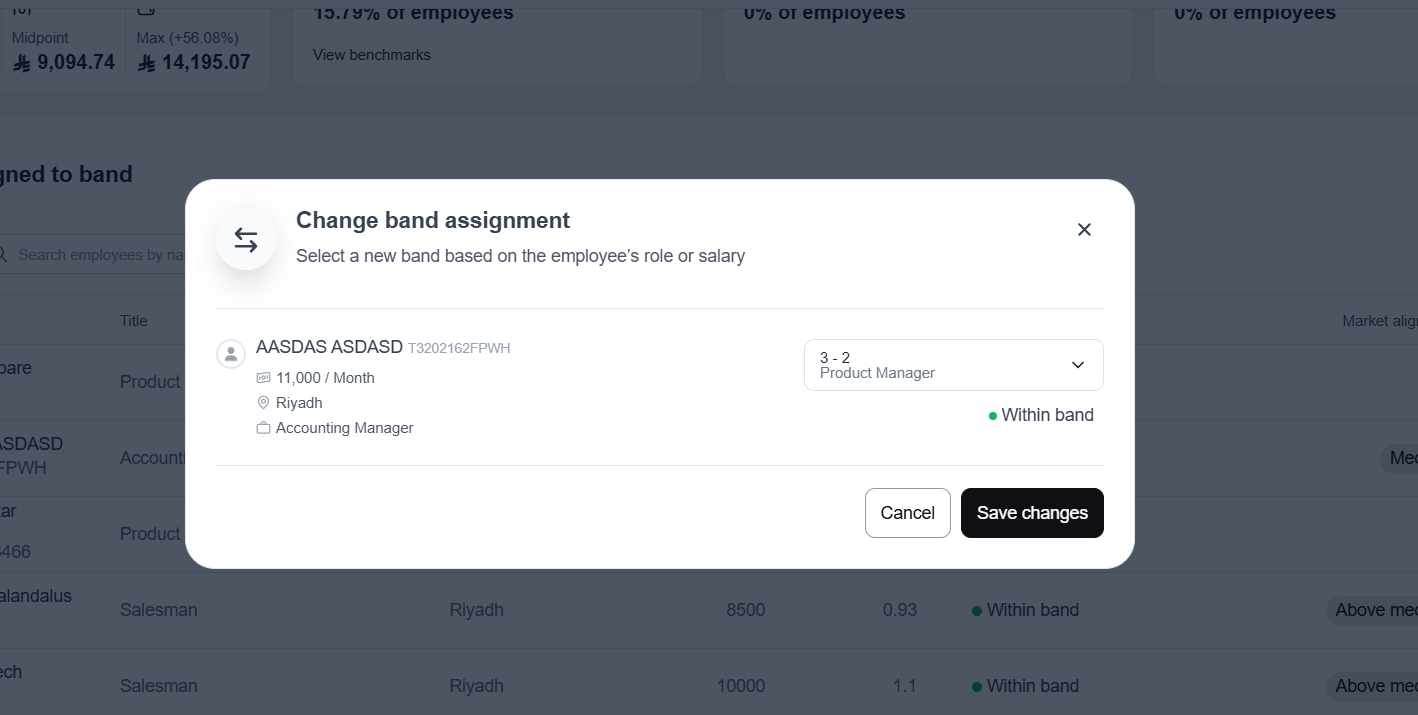Save changes to the band assignment
This screenshot has width=1418, height=715.
1032,513
